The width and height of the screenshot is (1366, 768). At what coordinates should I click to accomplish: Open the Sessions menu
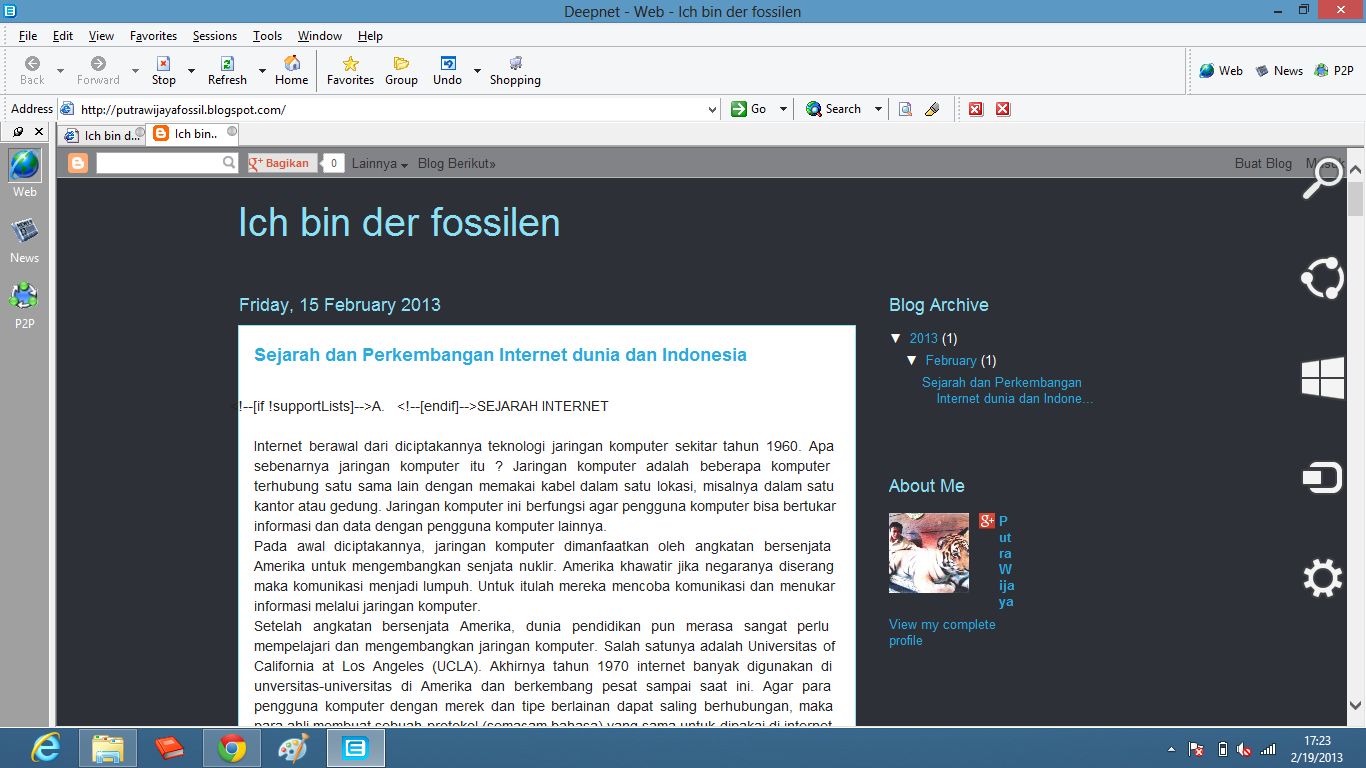214,35
